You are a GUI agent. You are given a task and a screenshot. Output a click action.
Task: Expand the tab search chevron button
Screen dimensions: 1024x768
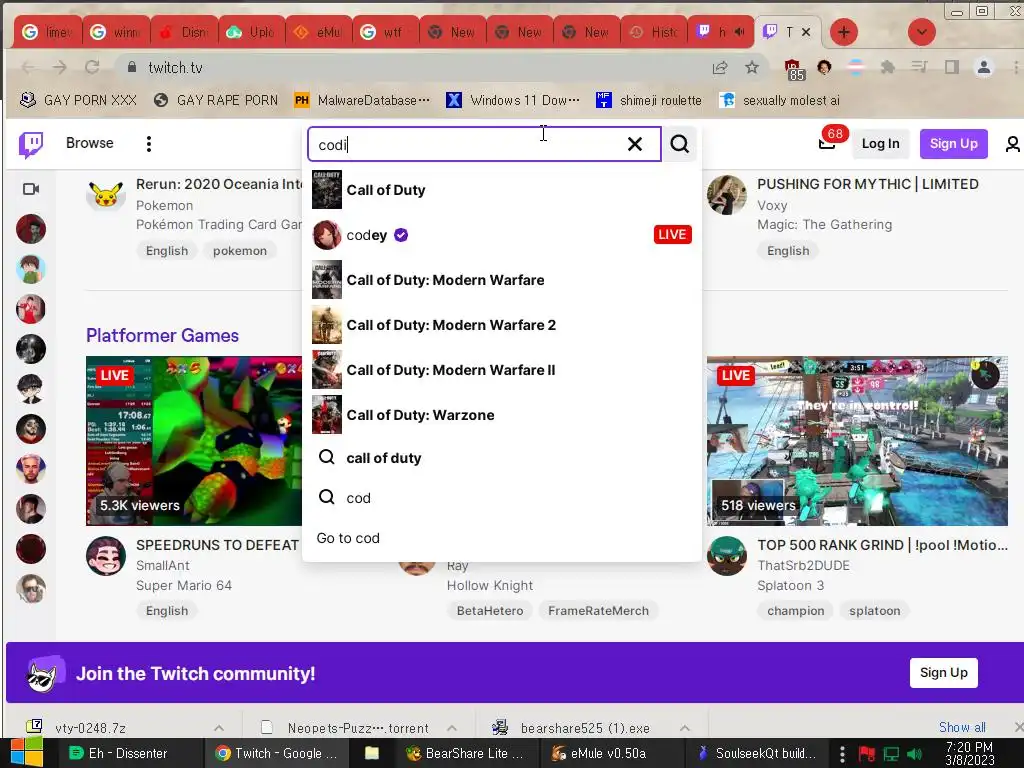click(x=921, y=32)
